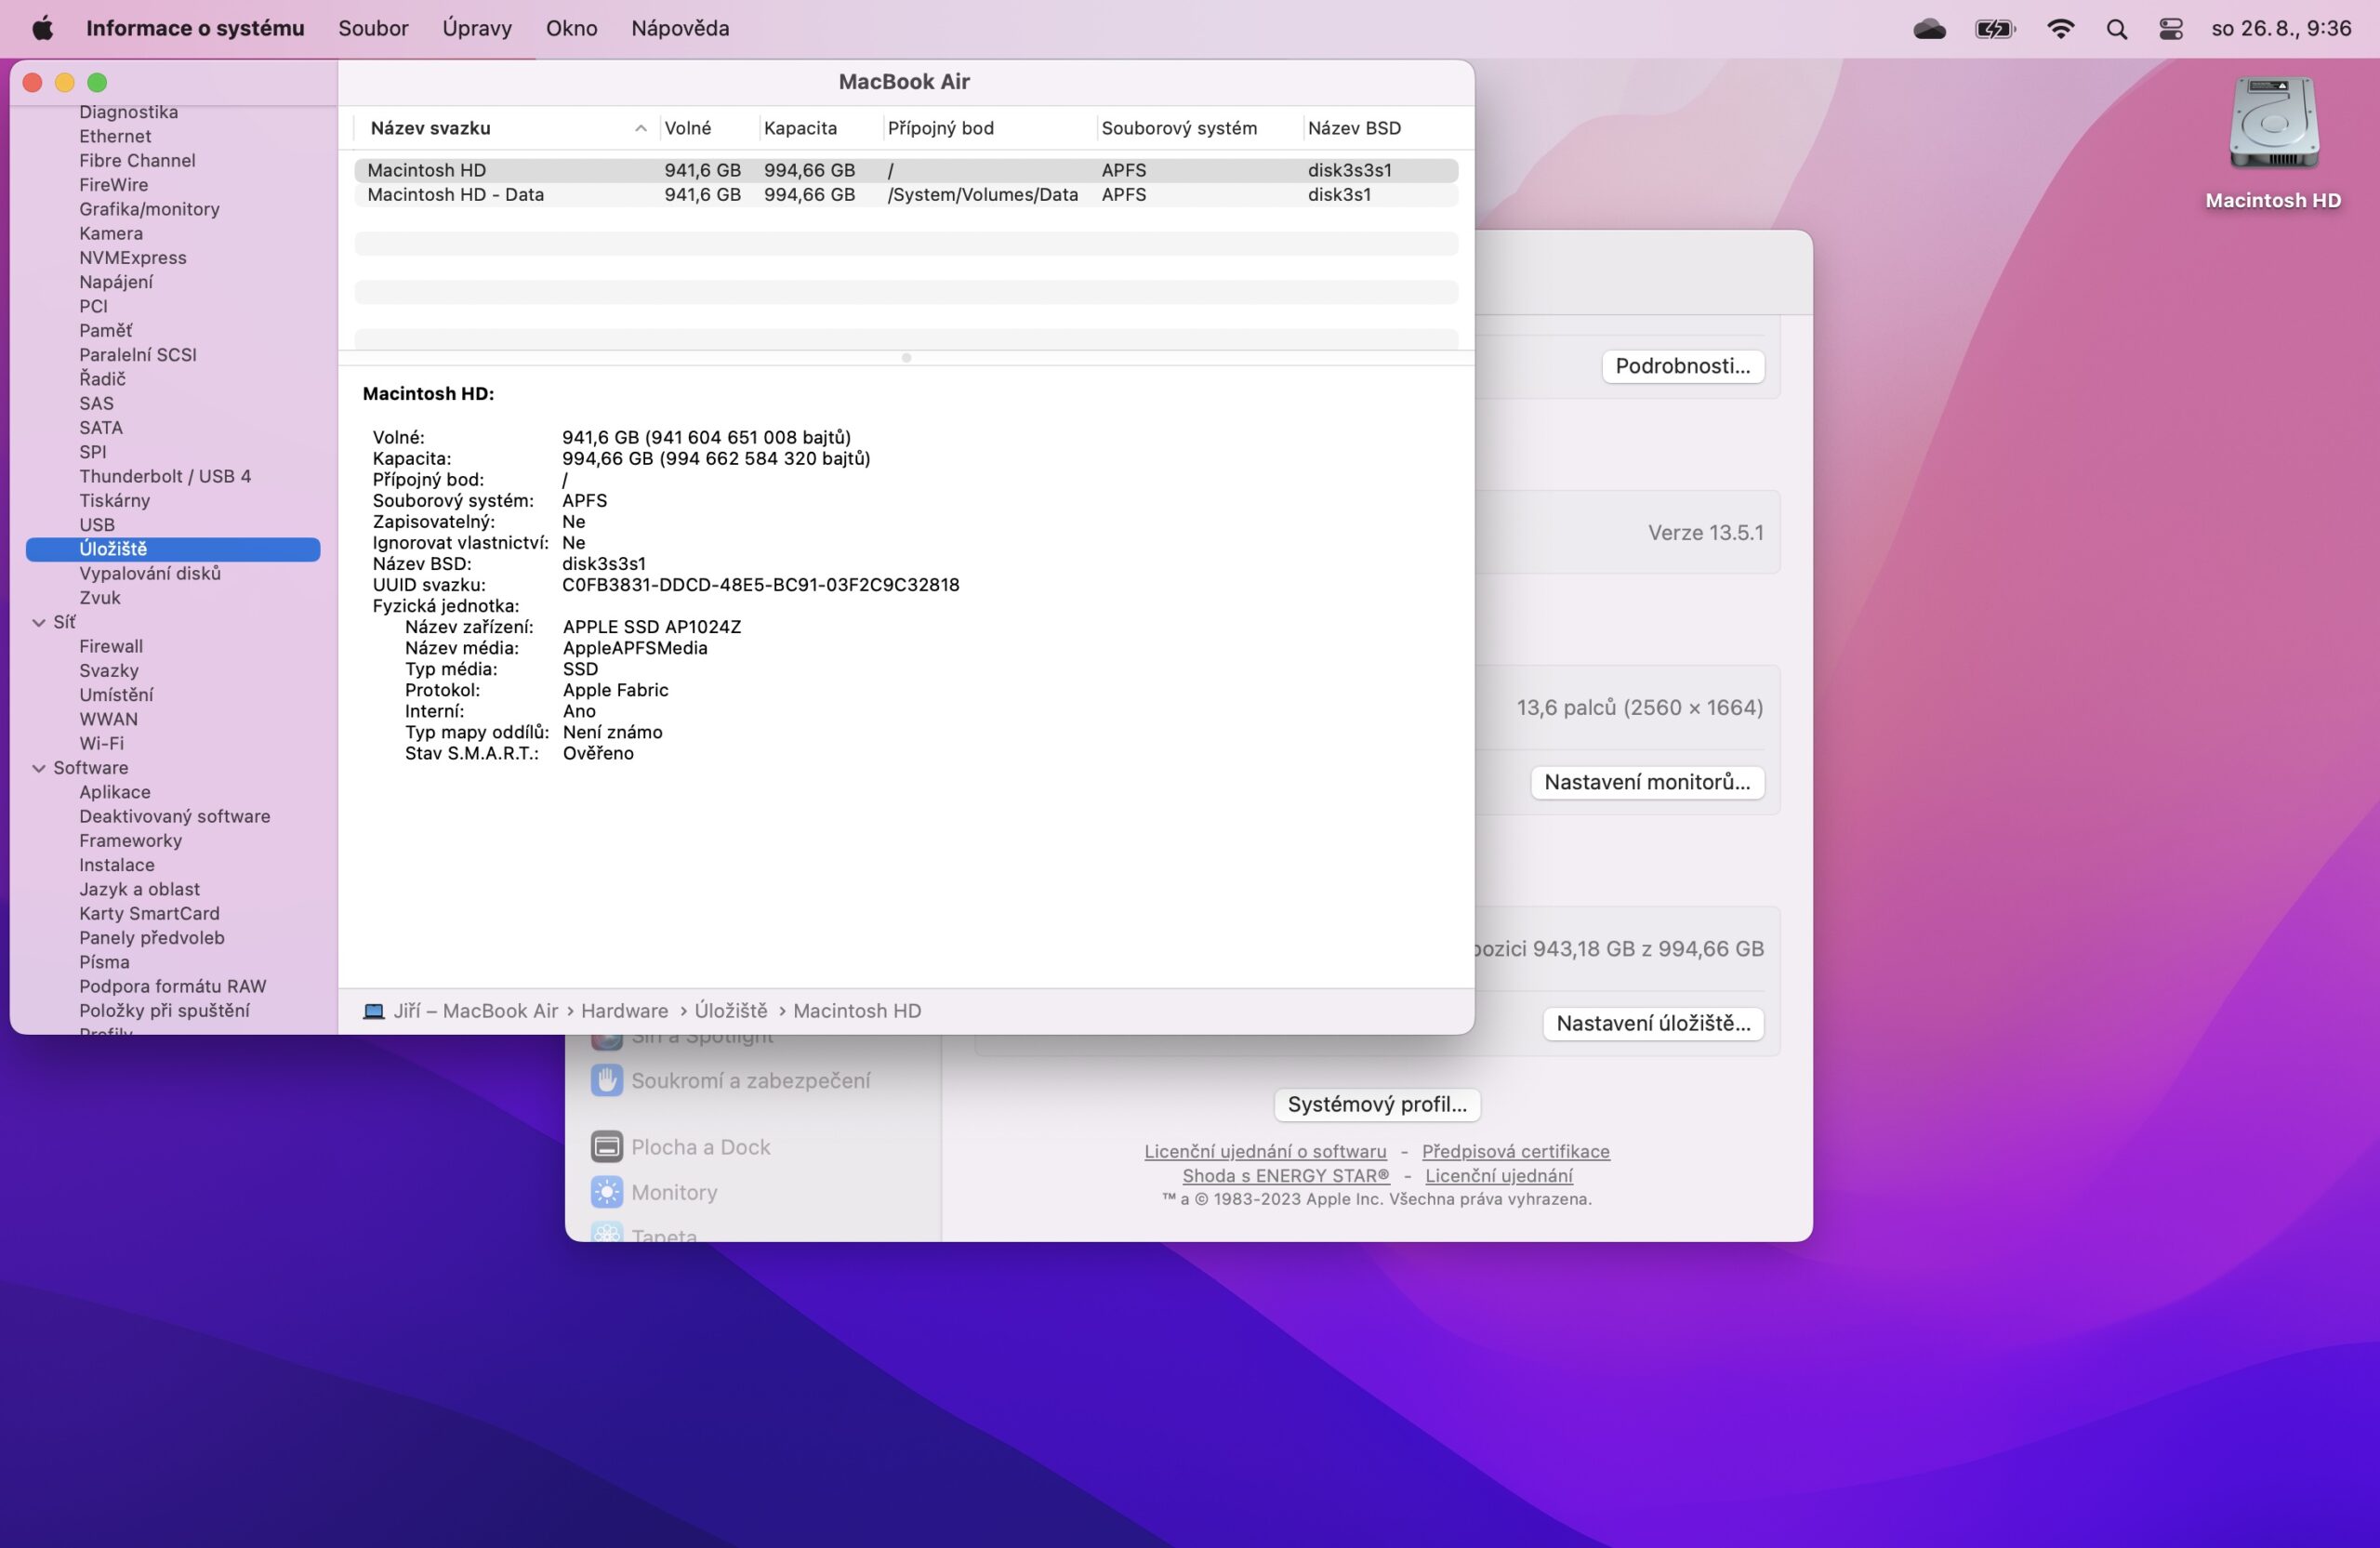
Task: Click the cloud icon in menu bar
Action: tap(1929, 28)
